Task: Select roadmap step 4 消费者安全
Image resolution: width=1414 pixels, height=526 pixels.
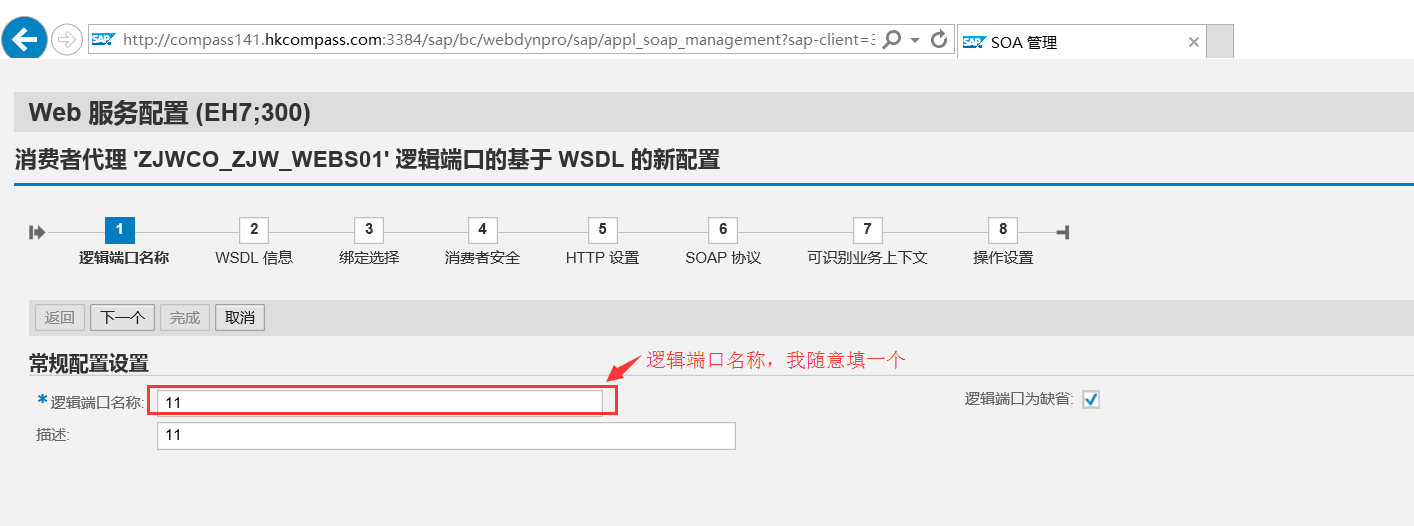Action: click(x=482, y=230)
